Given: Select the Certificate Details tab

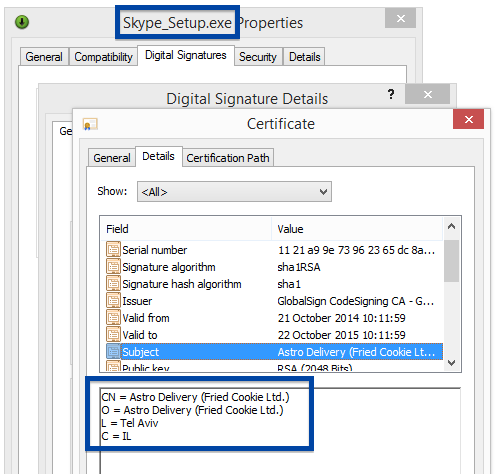Looking at the screenshot, I should tap(158, 156).
